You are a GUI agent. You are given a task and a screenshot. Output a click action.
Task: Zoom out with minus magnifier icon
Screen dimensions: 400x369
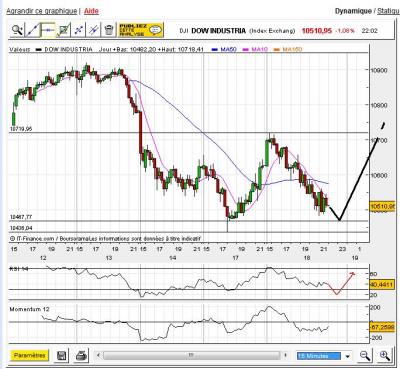pos(365,356)
